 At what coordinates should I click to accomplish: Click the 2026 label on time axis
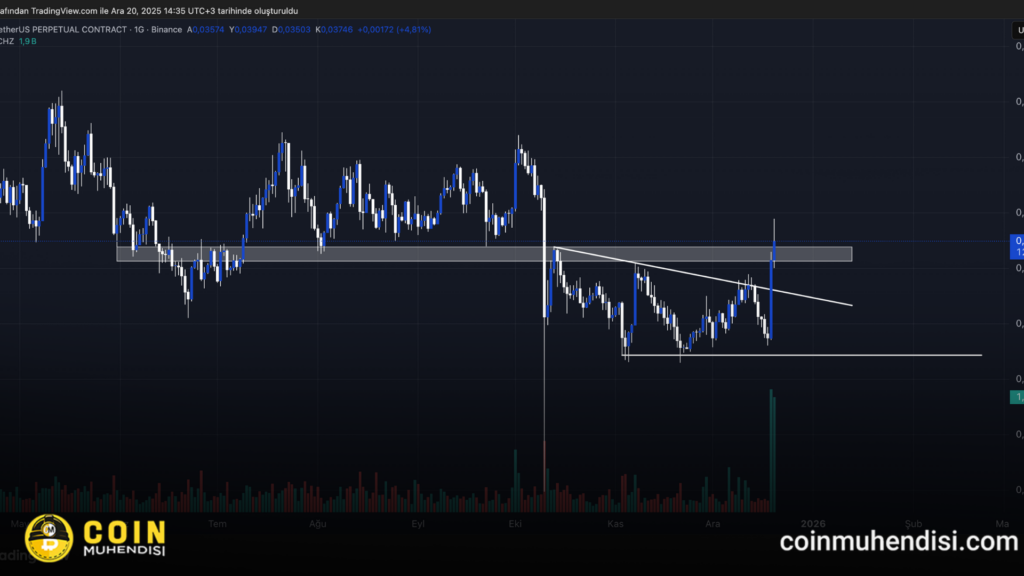click(x=814, y=523)
